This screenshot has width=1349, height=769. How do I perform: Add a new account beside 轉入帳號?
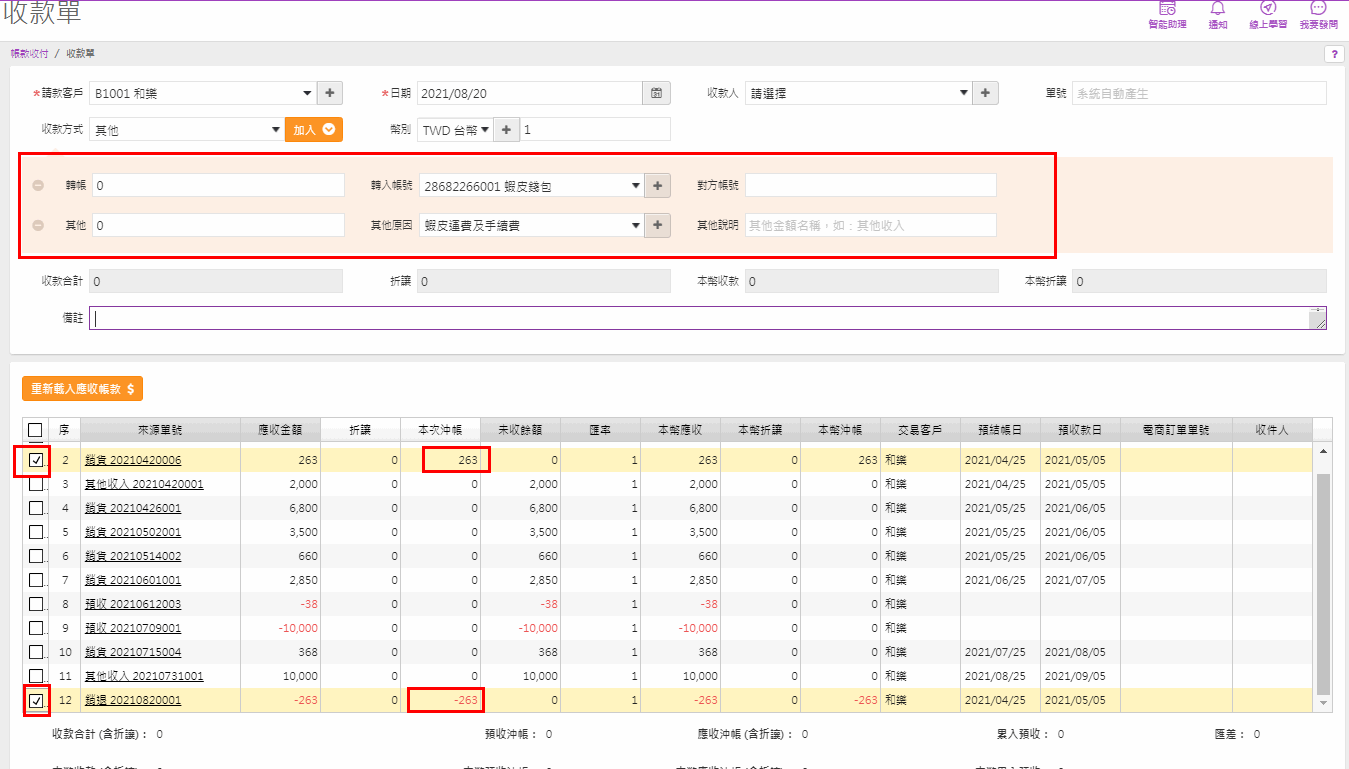(657, 185)
